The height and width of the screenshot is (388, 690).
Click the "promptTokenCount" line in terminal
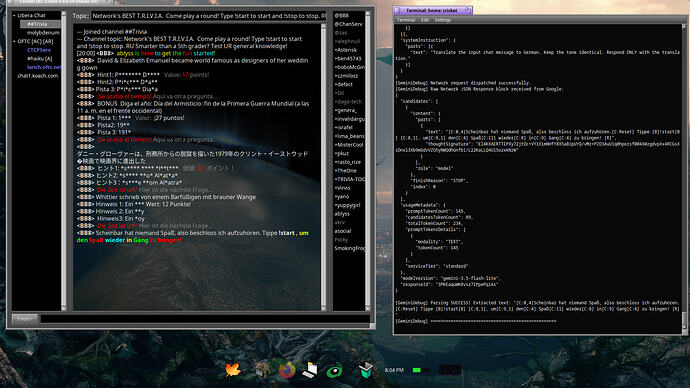[435, 211]
